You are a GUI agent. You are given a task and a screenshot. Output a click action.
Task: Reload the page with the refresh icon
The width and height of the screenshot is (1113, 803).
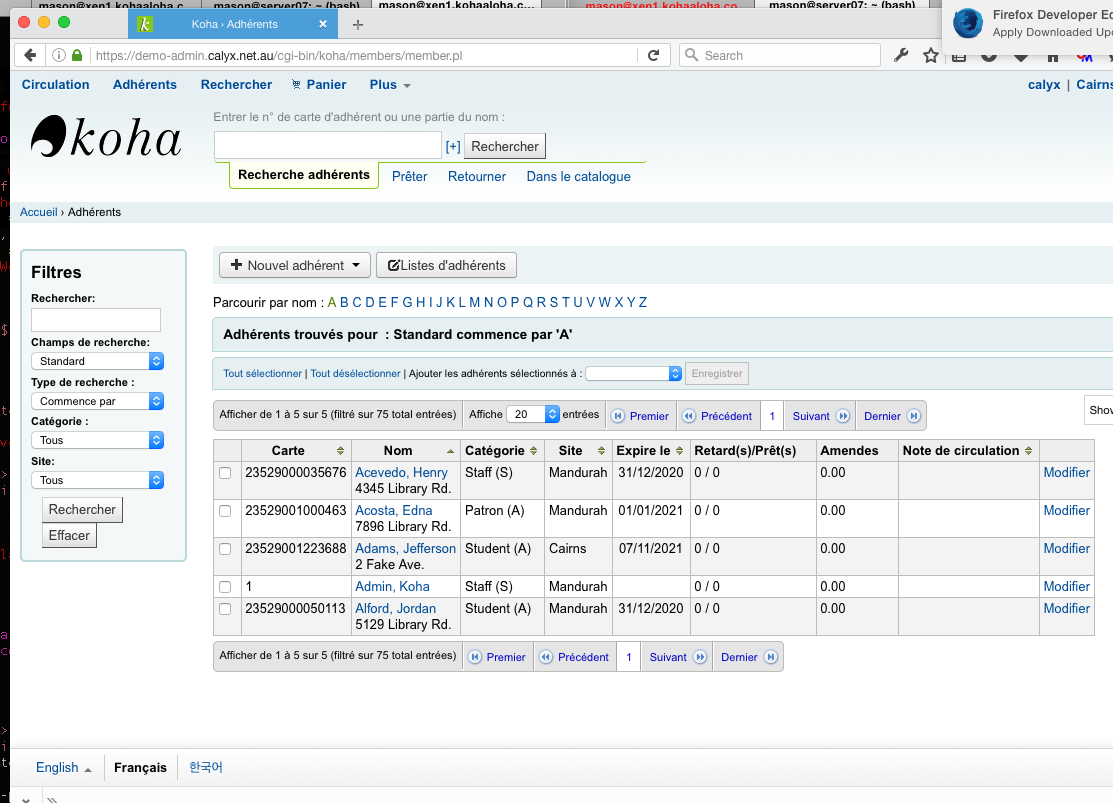point(653,56)
